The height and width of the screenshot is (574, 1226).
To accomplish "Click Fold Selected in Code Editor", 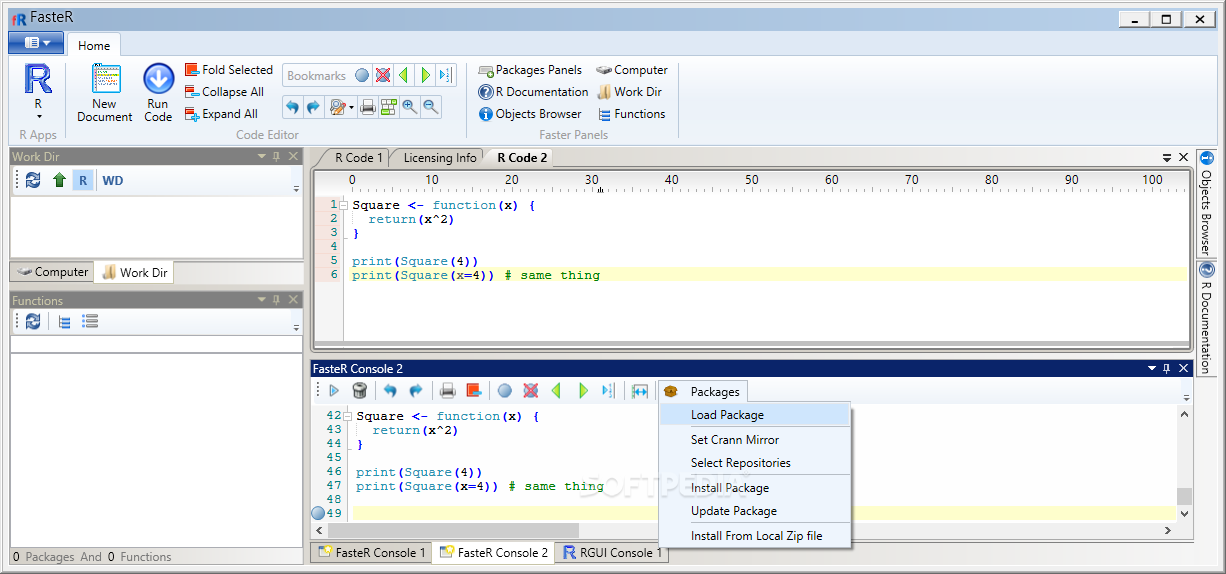I will pos(229,70).
